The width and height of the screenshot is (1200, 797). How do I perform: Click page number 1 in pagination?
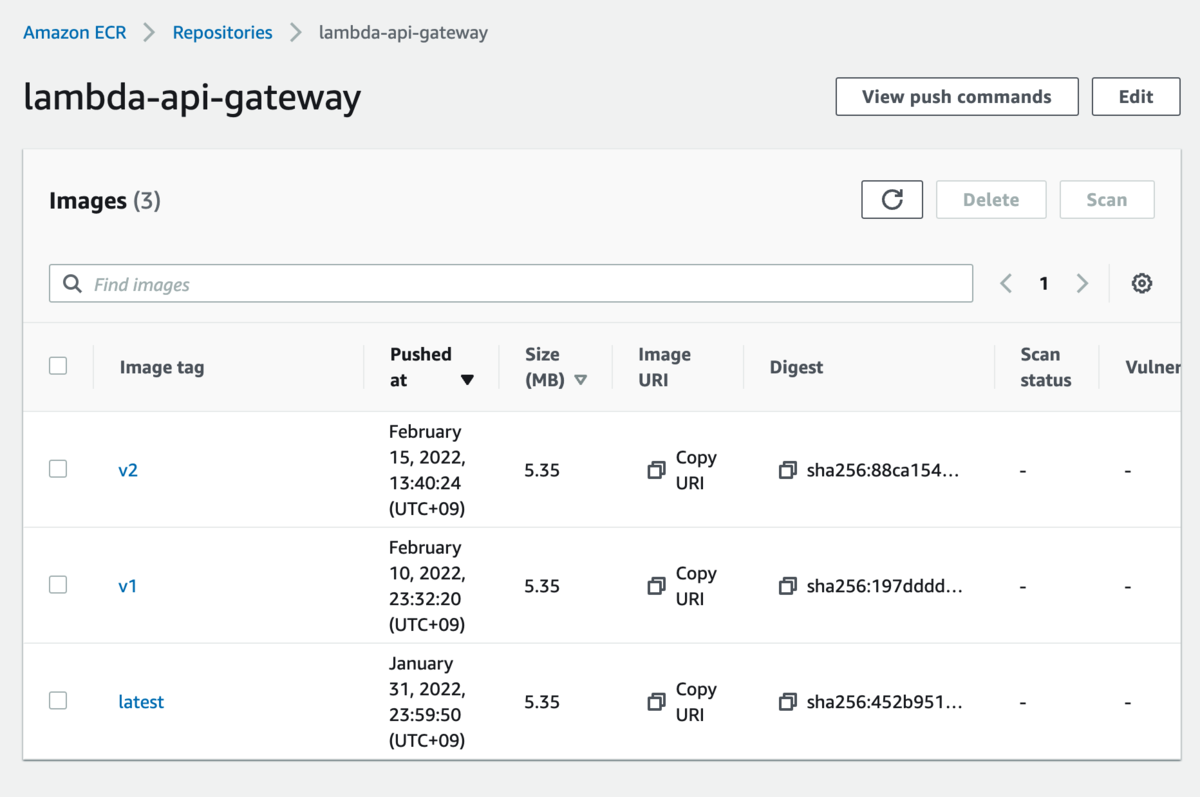tap(1044, 284)
